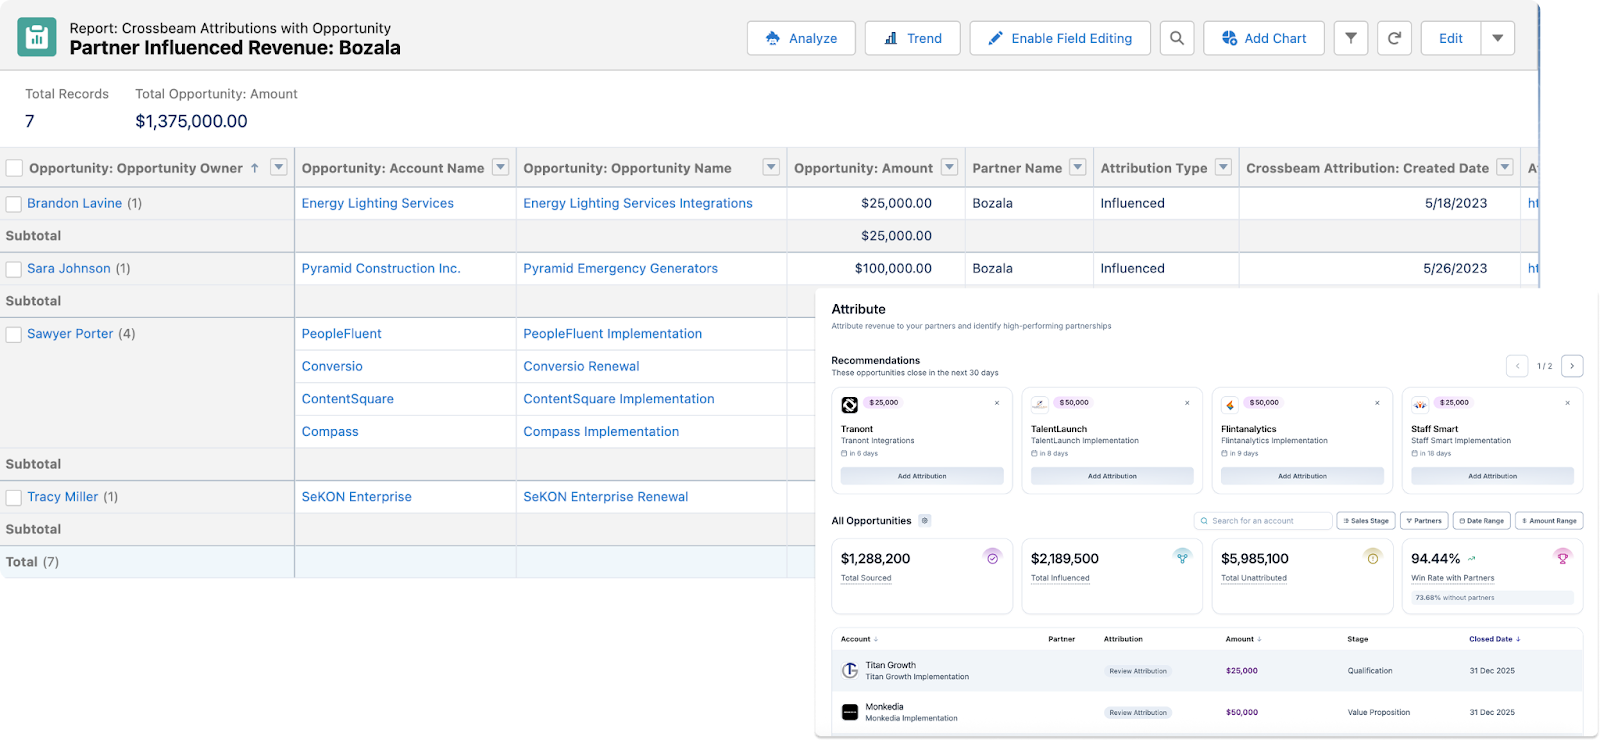
Task: Open Pyramid Construction Inc. account link
Action: coord(381,268)
